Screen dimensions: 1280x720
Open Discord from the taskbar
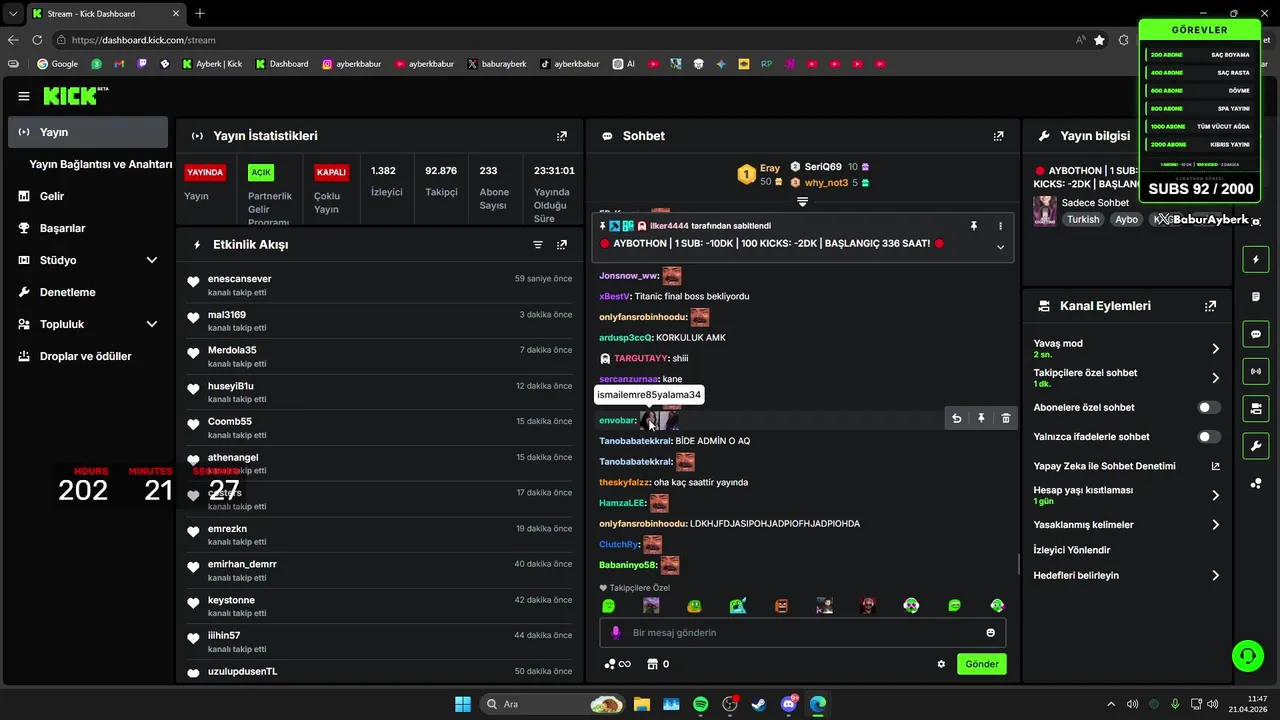[789, 704]
